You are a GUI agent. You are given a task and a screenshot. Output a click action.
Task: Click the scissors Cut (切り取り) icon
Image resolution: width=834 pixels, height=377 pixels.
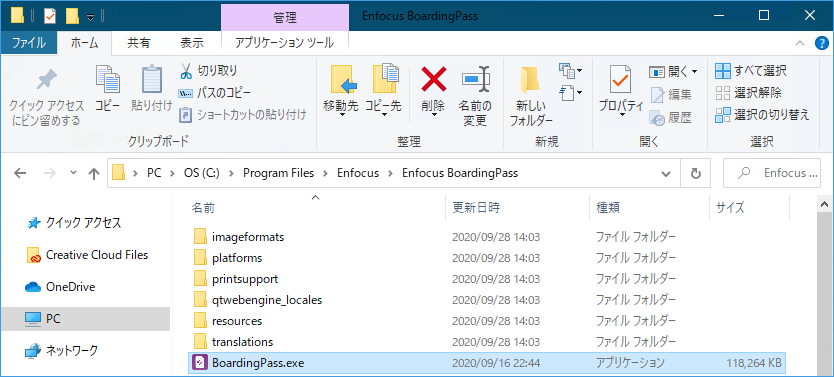coord(186,70)
